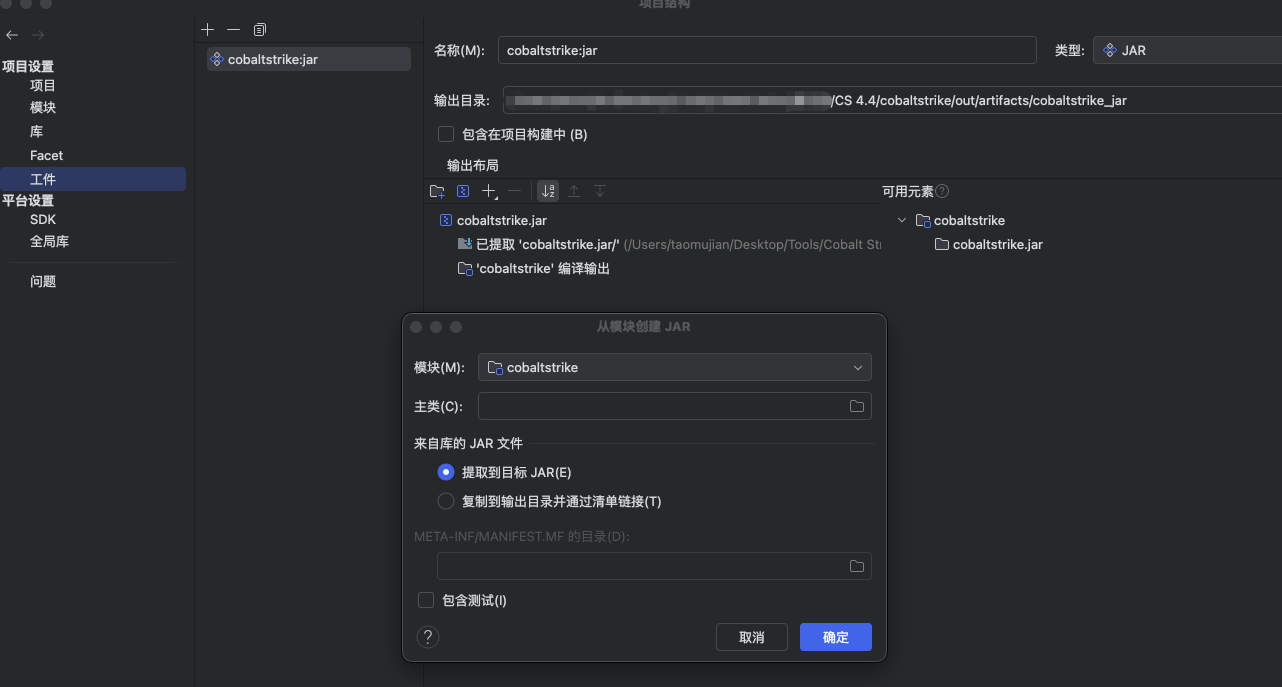Click the help question mark in dialog

coord(428,637)
